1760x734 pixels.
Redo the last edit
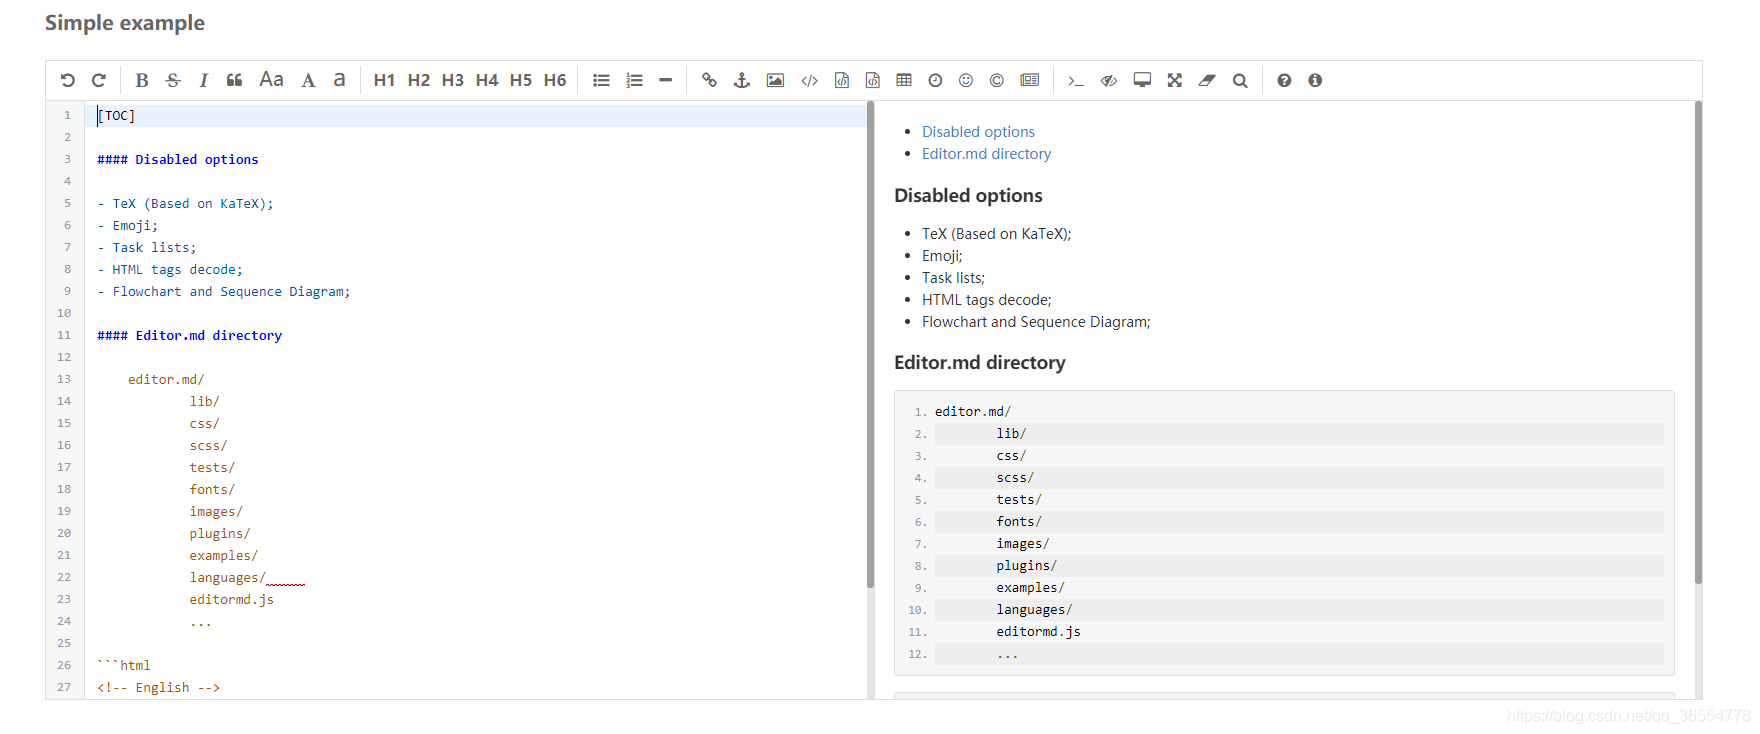pos(98,80)
